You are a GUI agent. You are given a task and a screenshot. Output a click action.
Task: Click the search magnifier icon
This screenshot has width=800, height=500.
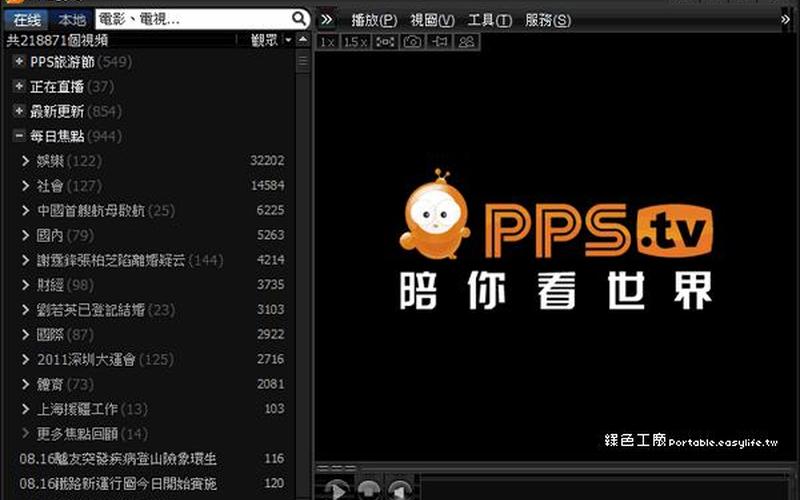pyautogui.click(x=299, y=19)
